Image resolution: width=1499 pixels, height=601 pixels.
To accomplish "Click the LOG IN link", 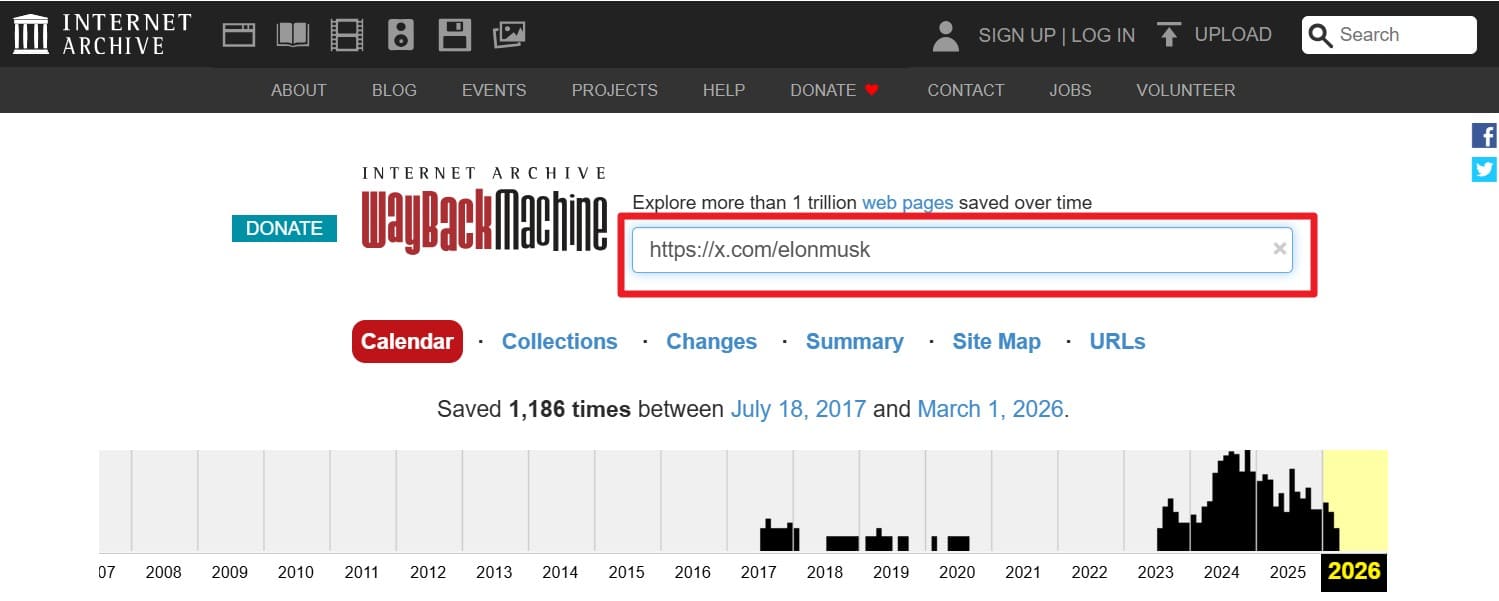I will click(x=1103, y=35).
